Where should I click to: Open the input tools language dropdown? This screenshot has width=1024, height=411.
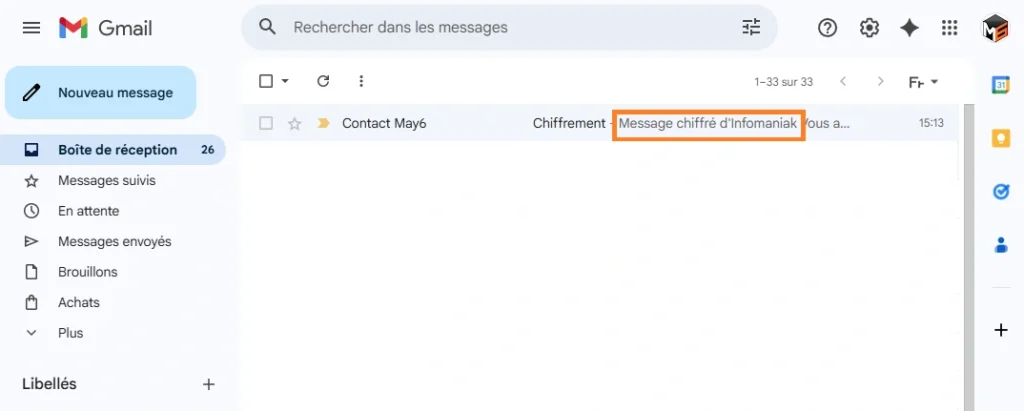pyautogui.click(x=924, y=82)
